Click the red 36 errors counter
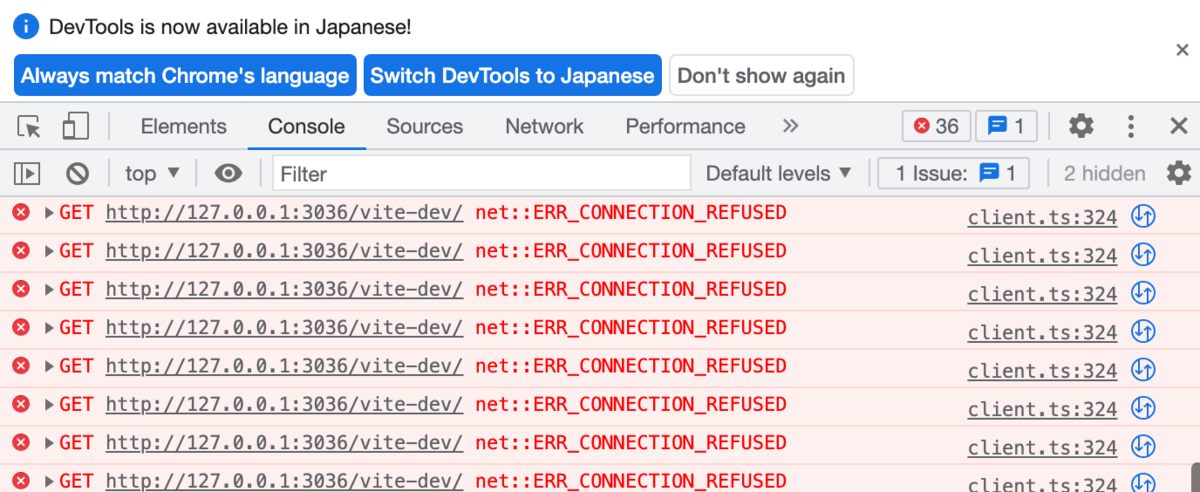This screenshot has width=1200, height=492. 936,126
